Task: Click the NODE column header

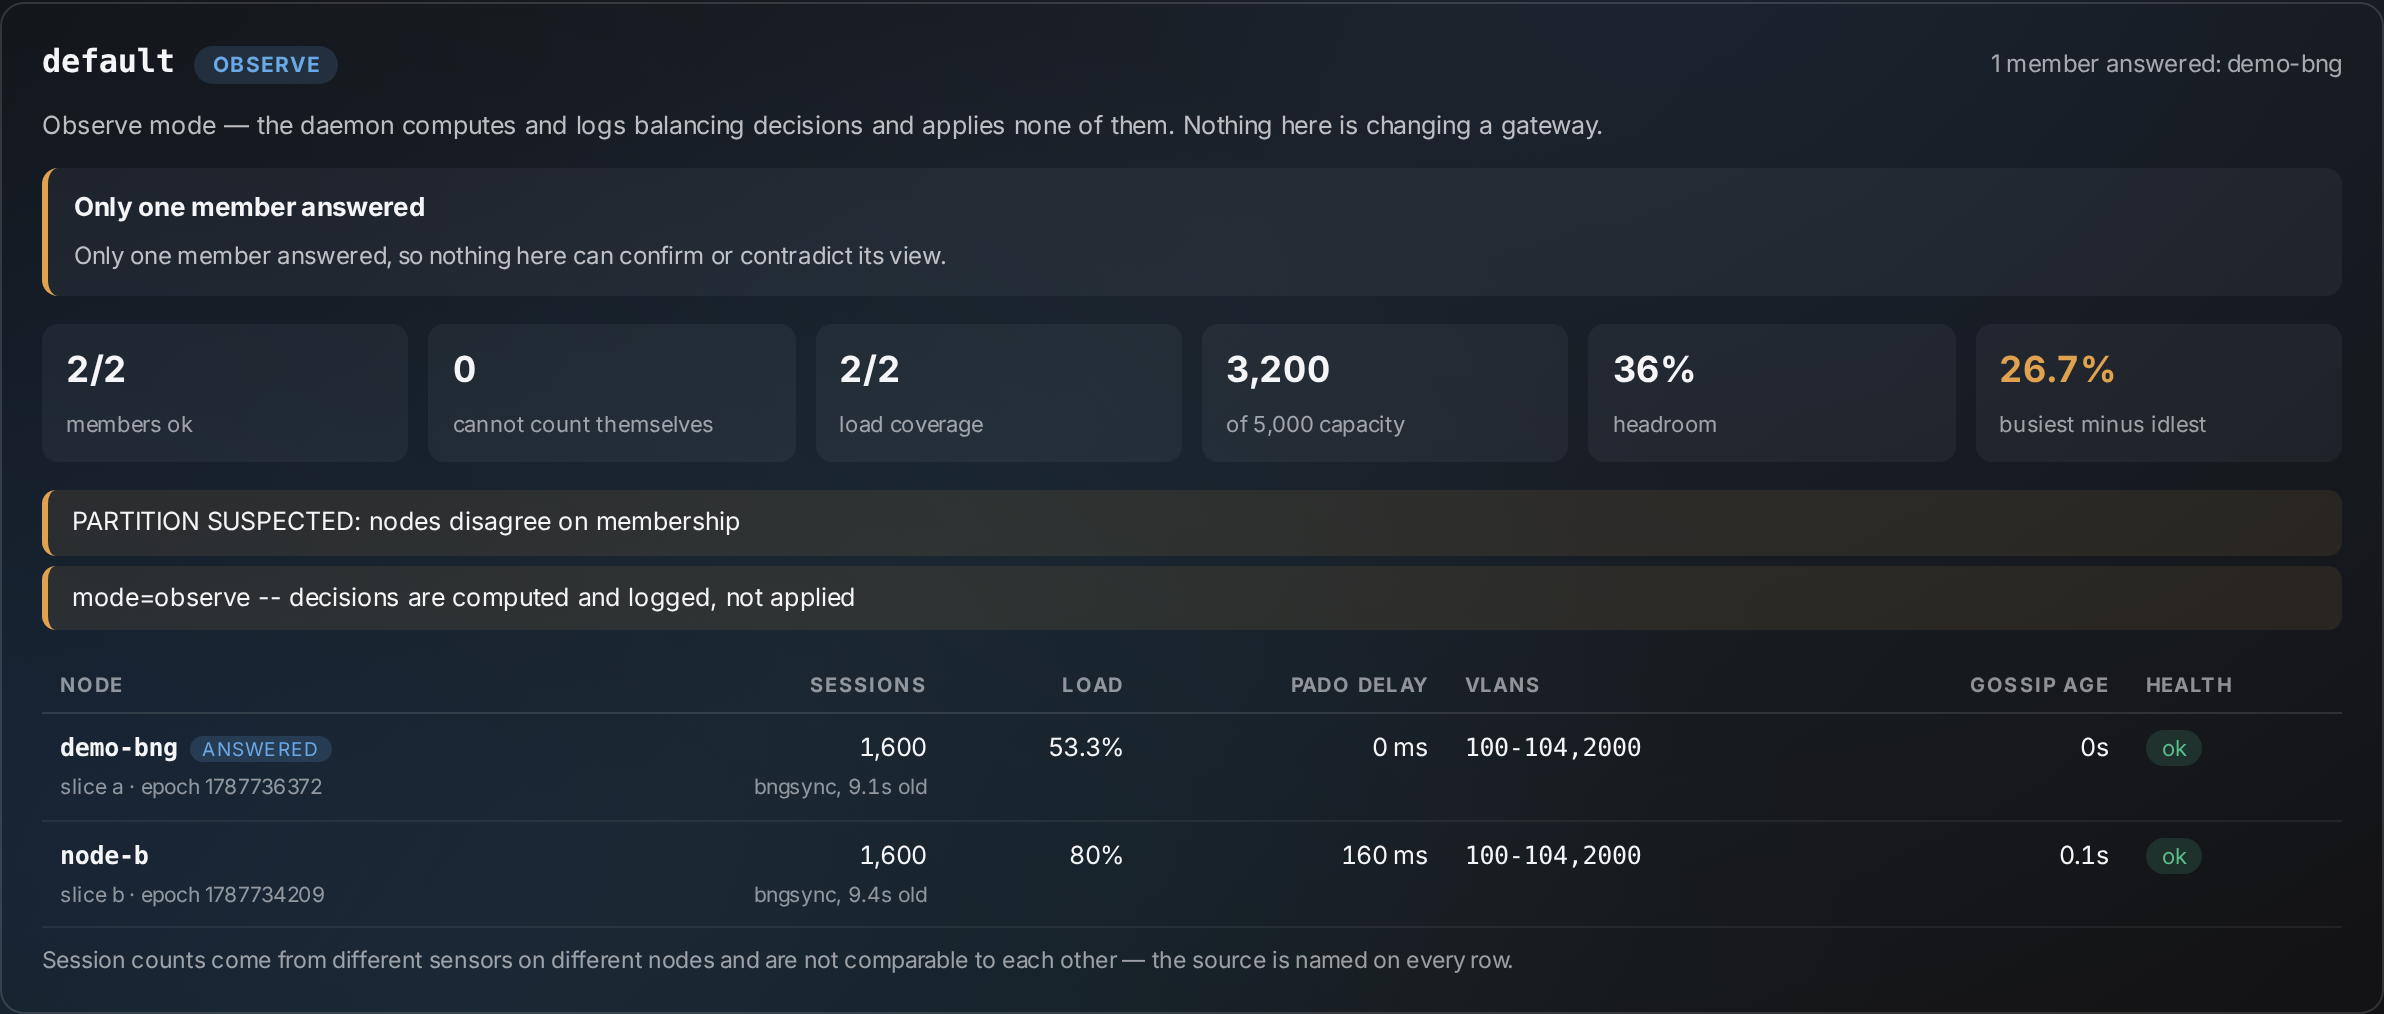Action: 91,685
